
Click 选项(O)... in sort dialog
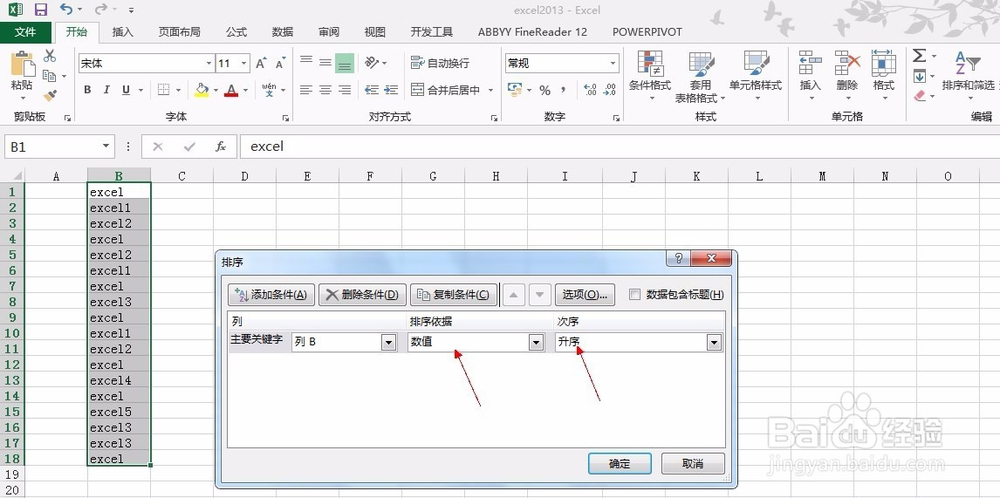(585, 295)
